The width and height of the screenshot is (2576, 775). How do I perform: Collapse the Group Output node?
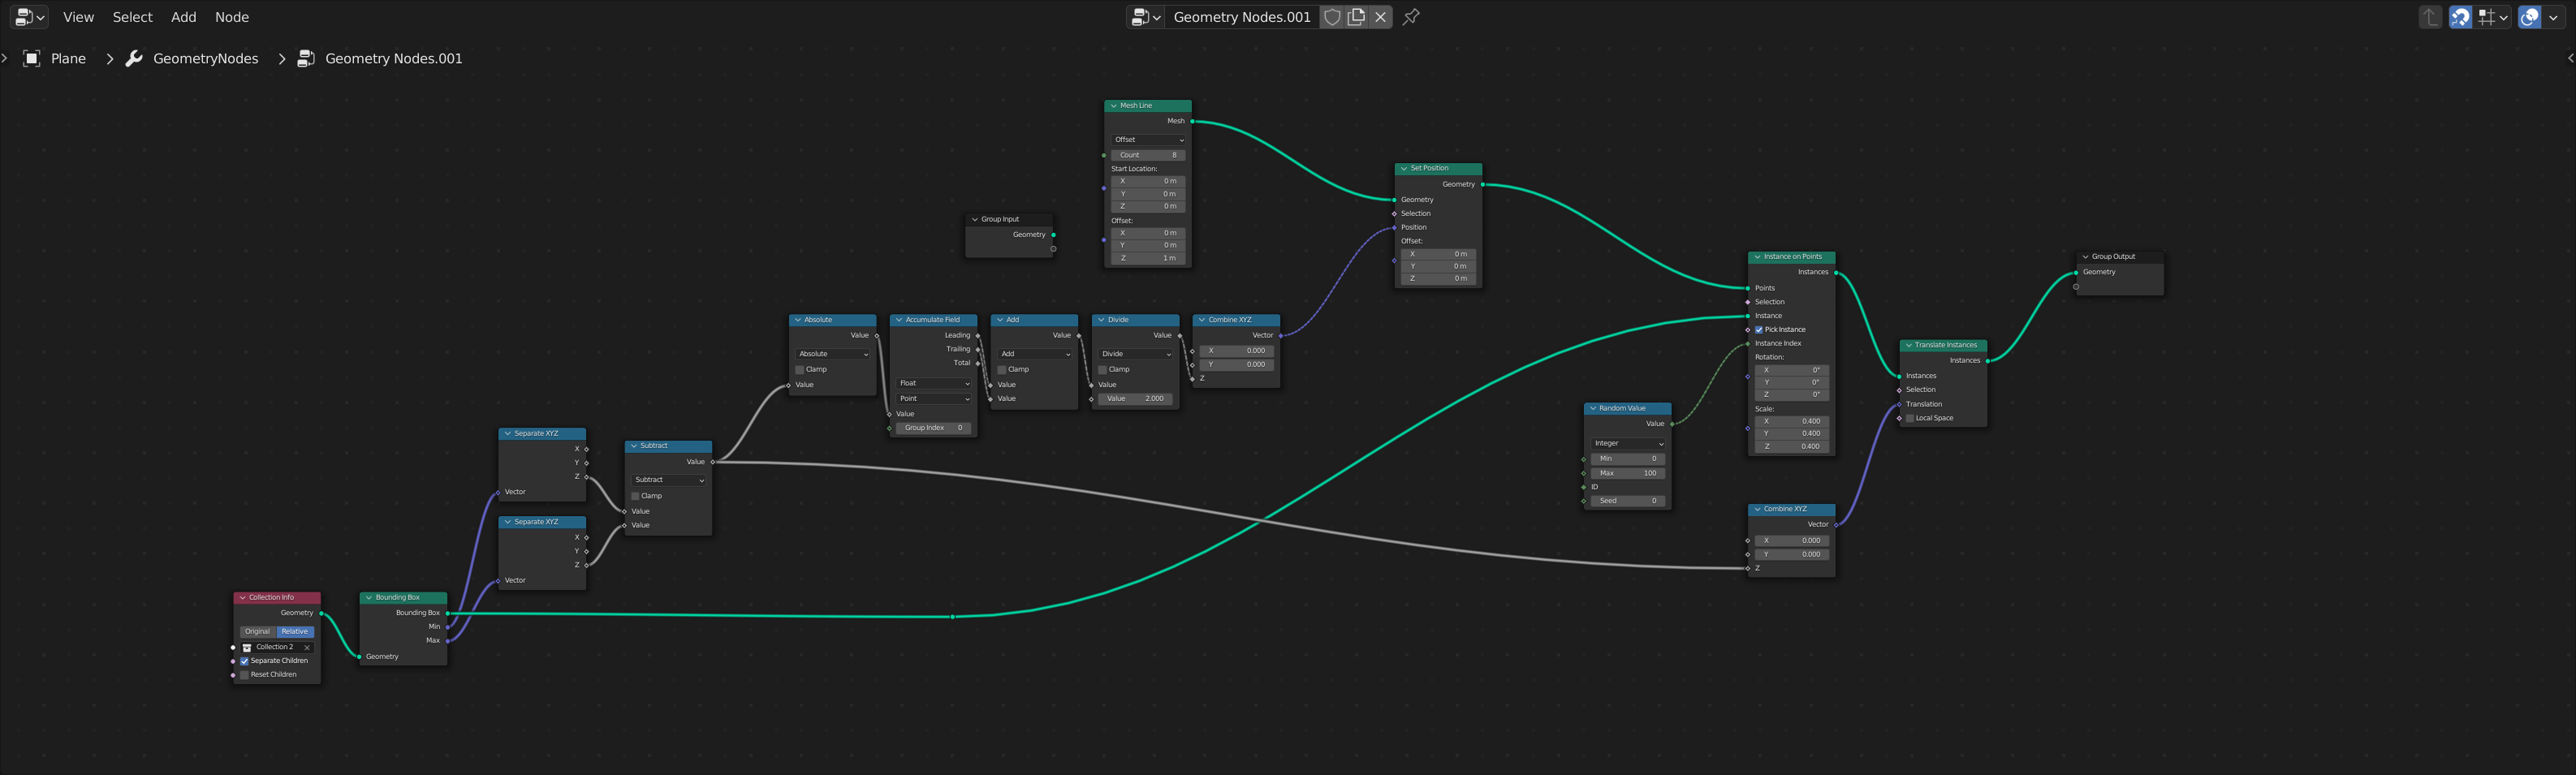pyautogui.click(x=2085, y=256)
